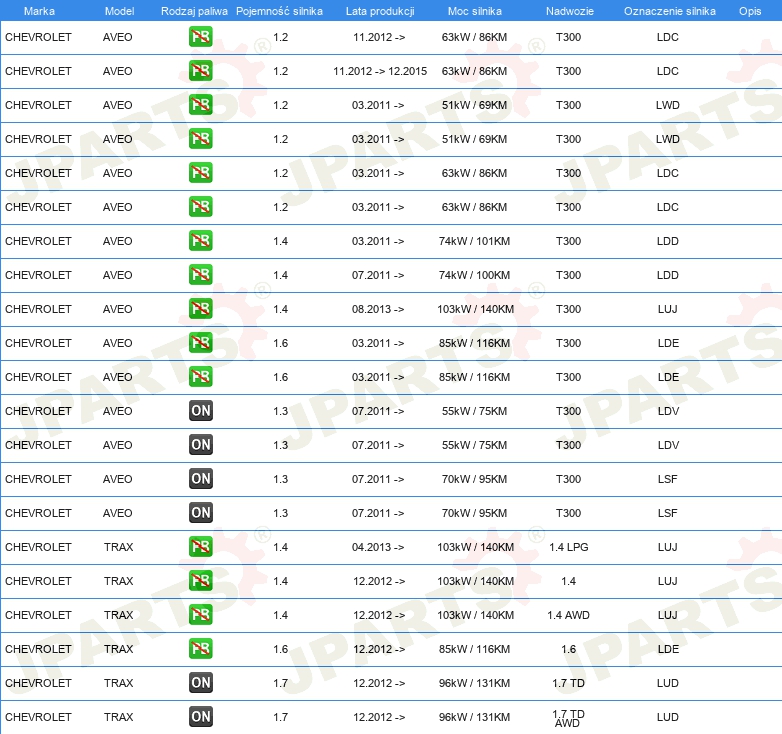Select petrol icon in TRAX 1.4 AWD row
Image resolution: width=782 pixels, height=734 pixels.
tap(201, 615)
